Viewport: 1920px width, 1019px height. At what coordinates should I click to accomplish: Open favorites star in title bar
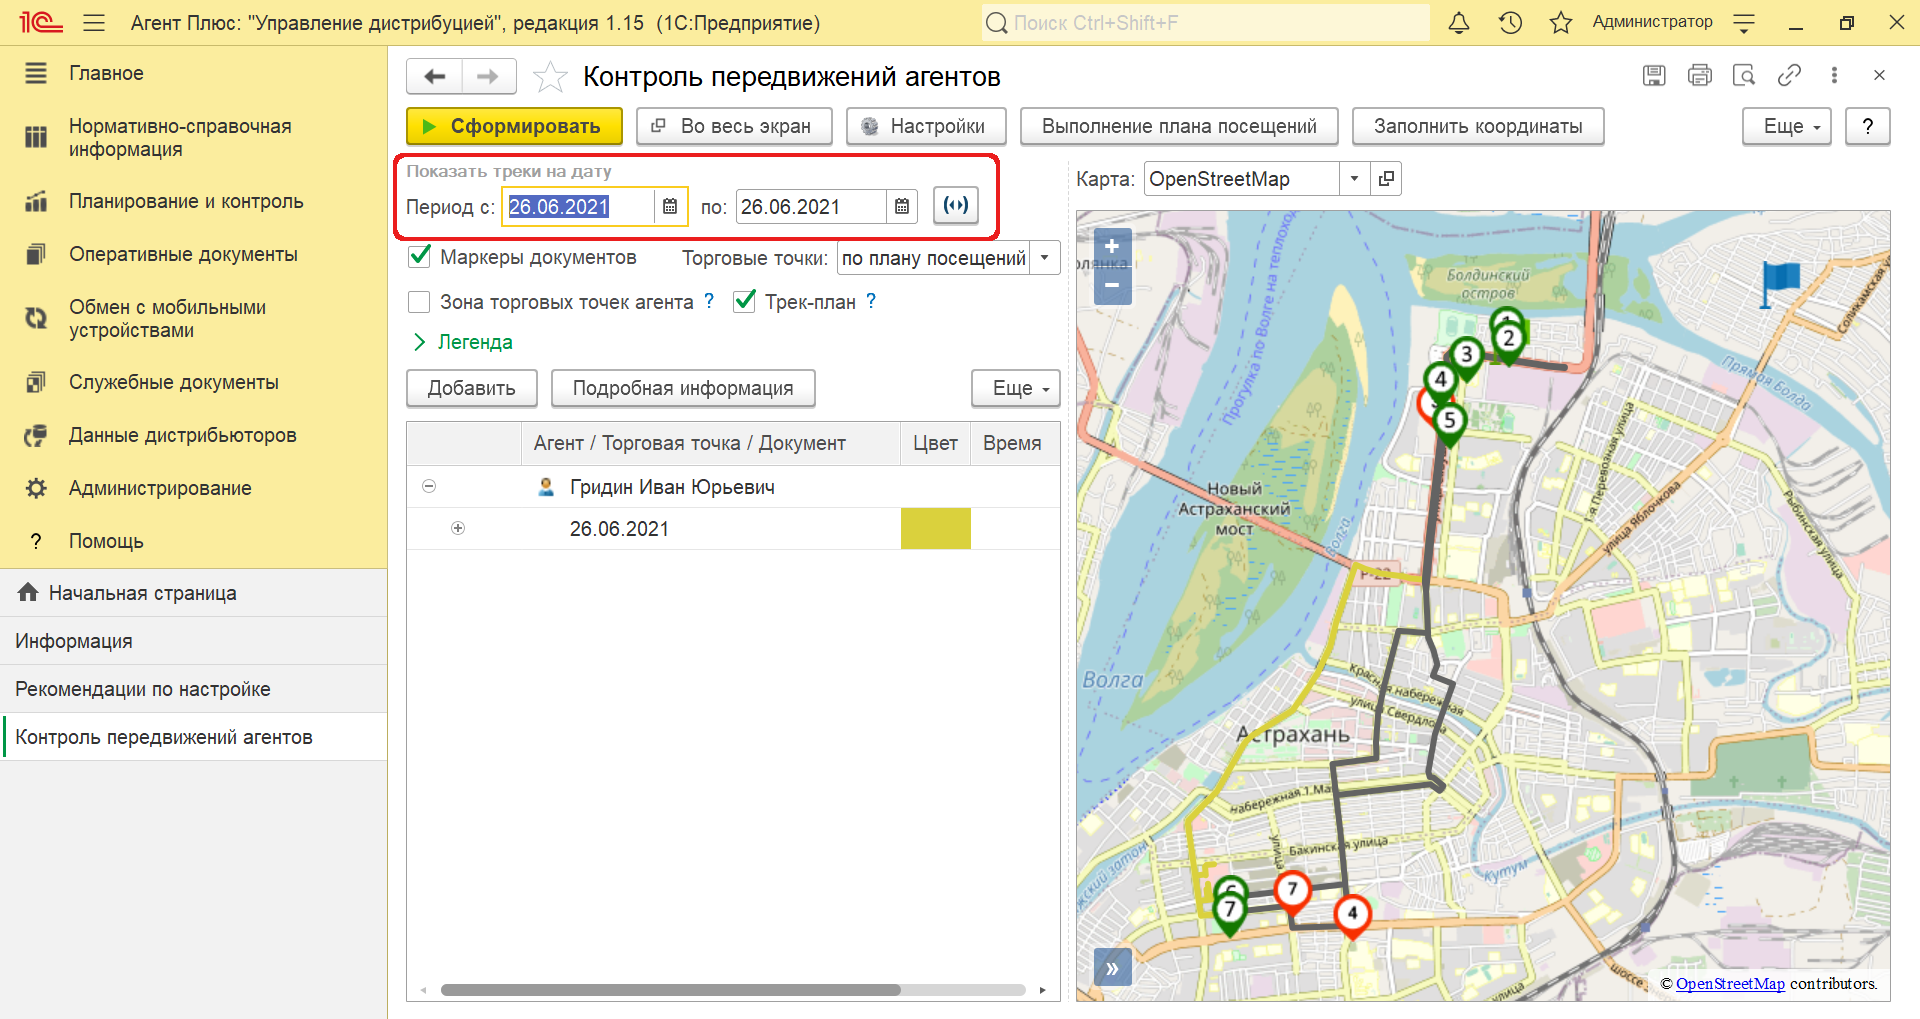1561,22
